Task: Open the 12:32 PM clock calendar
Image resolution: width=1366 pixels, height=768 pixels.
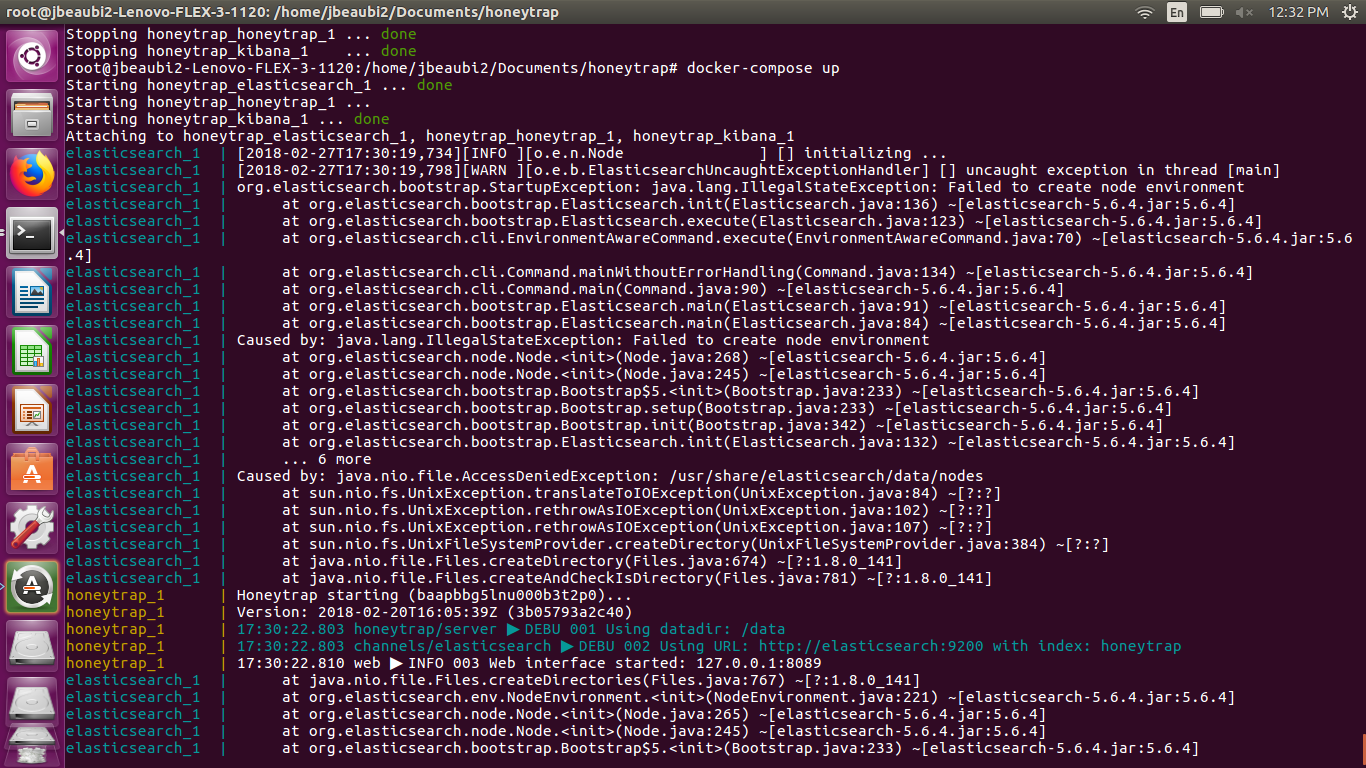Action: point(1302,13)
